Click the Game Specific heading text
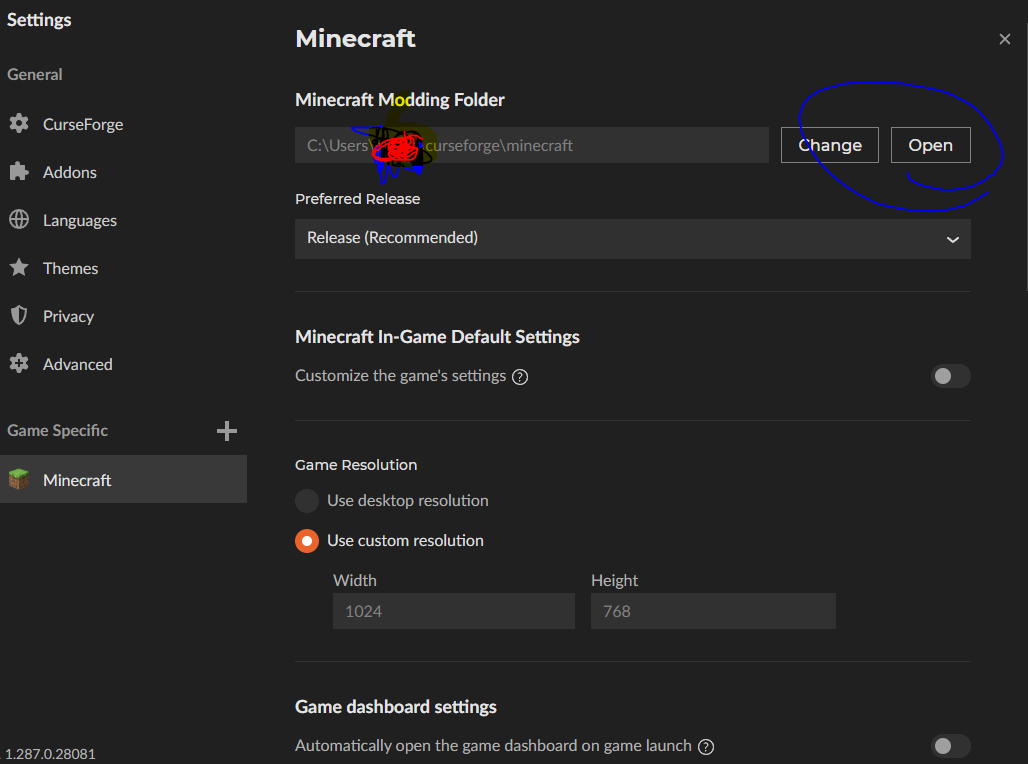The image size is (1028, 764). click(x=58, y=431)
